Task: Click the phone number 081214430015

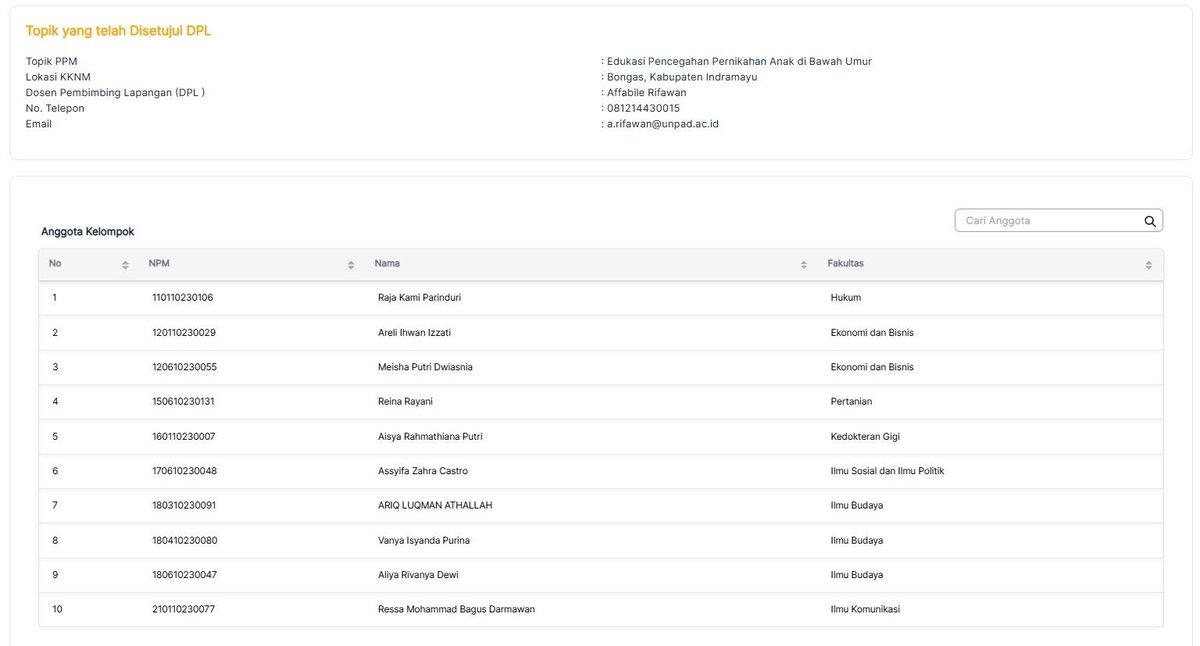Action: point(643,108)
